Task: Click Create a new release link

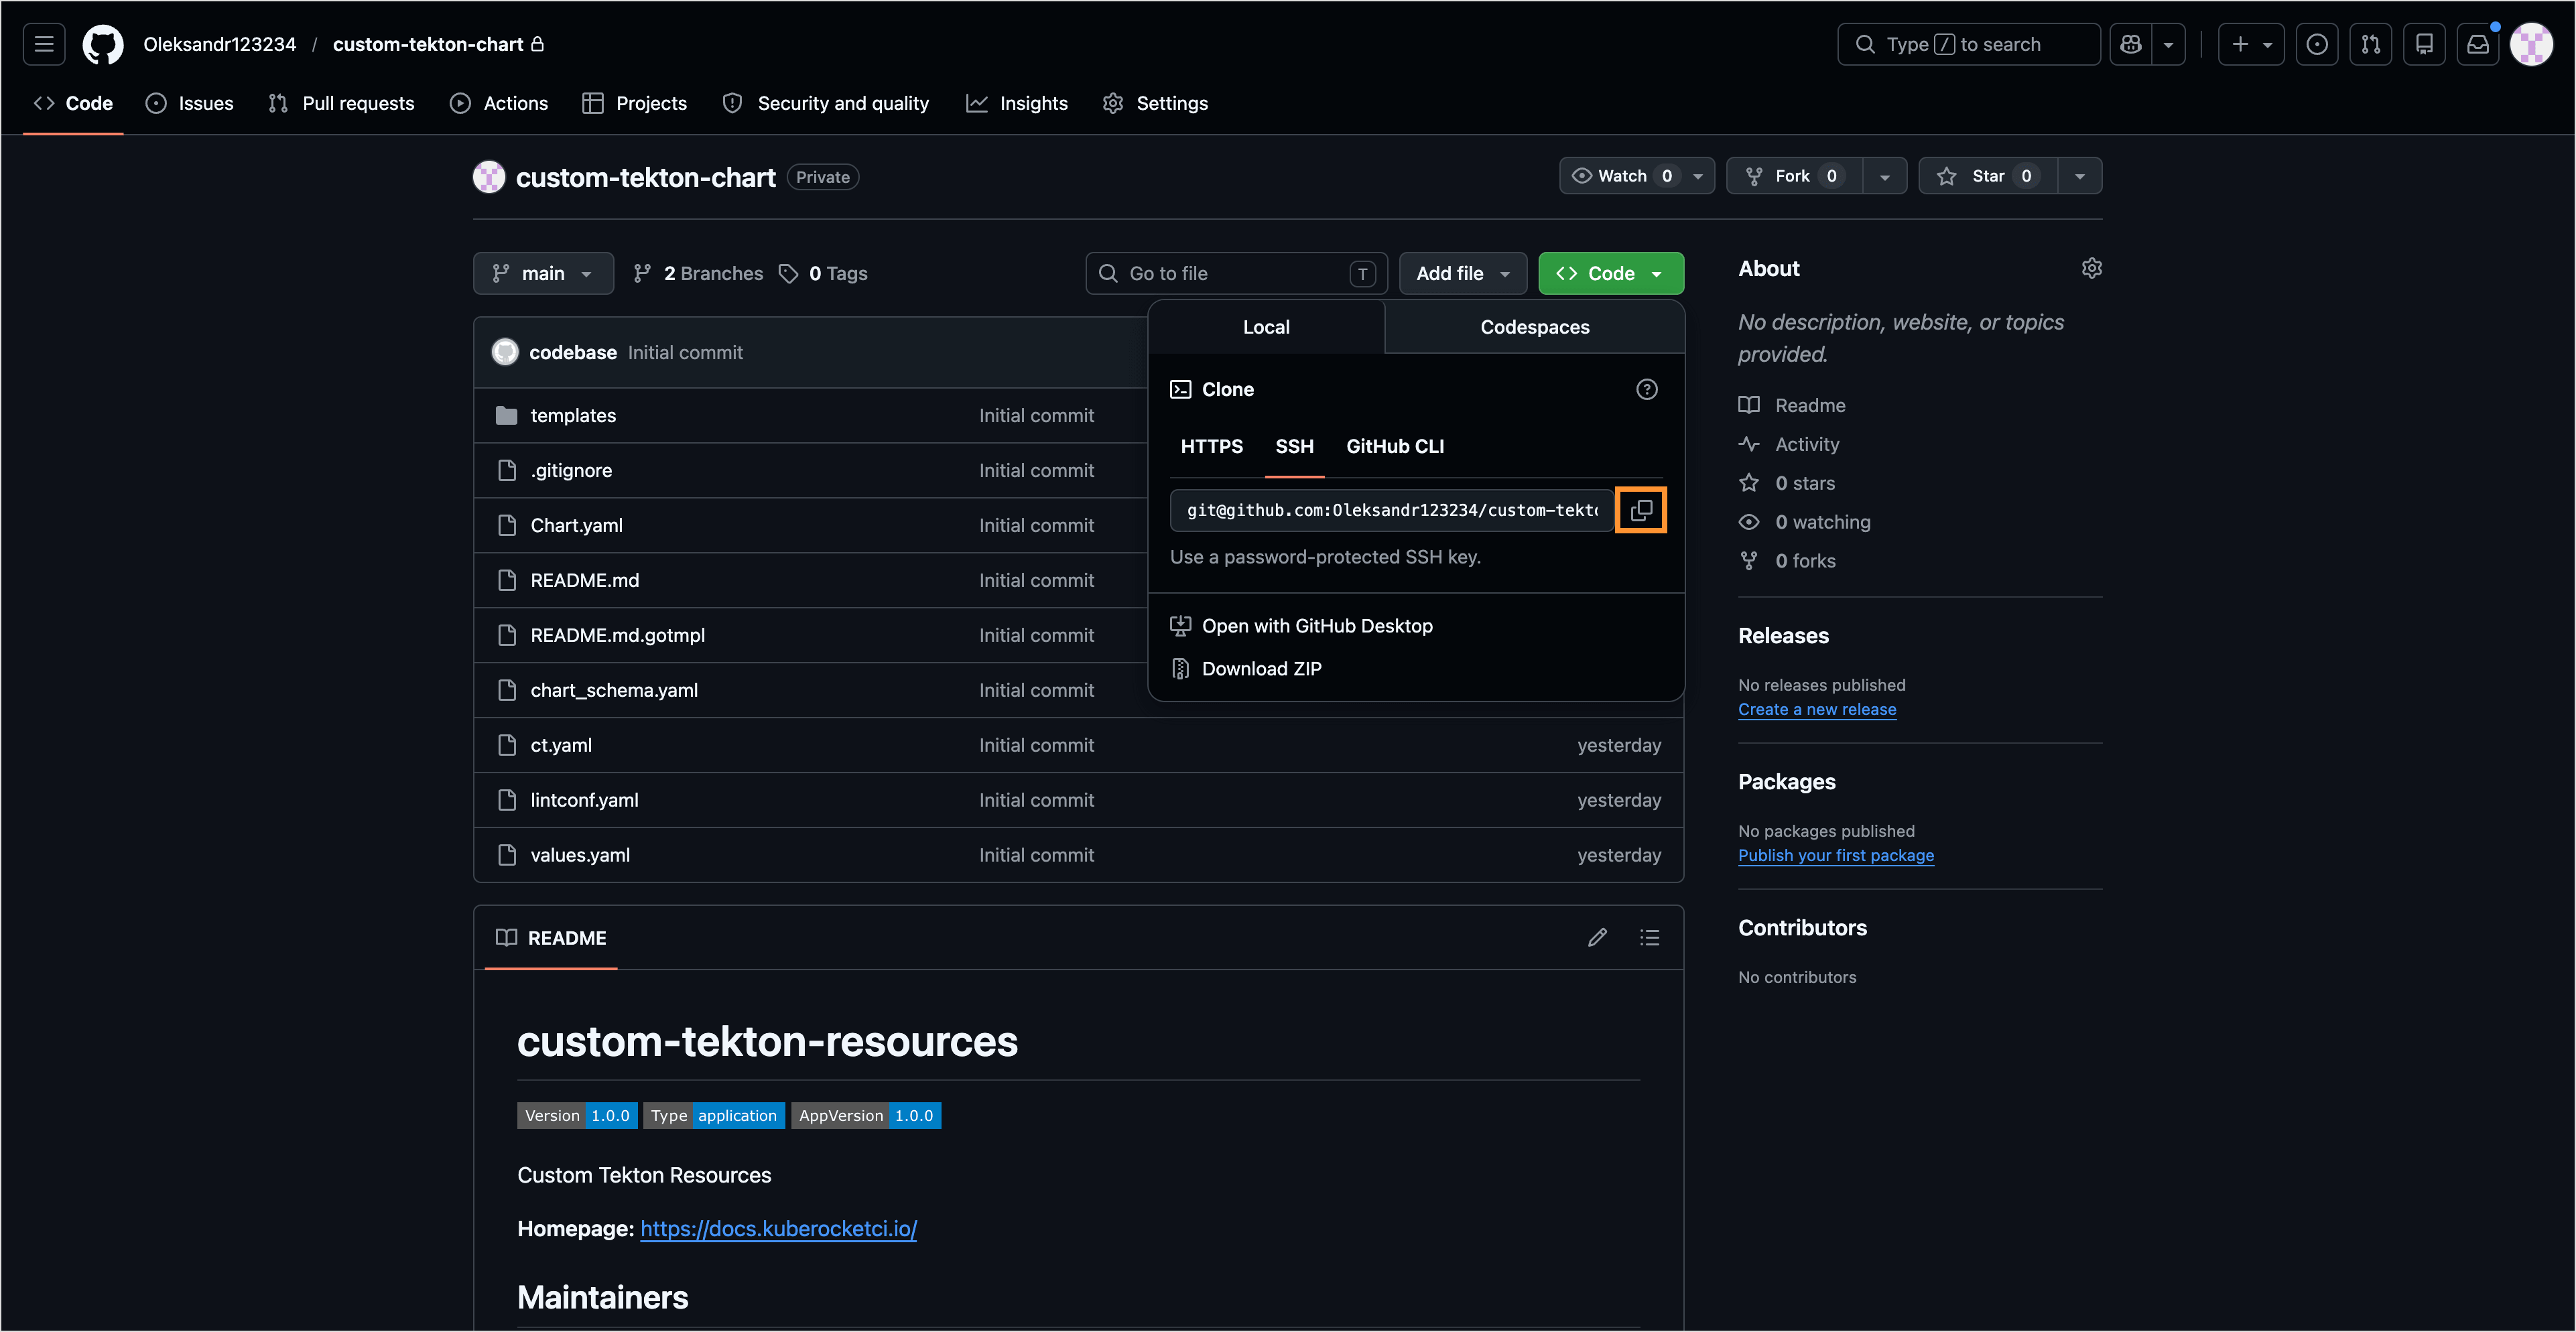Action: [x=1817, y=709]
